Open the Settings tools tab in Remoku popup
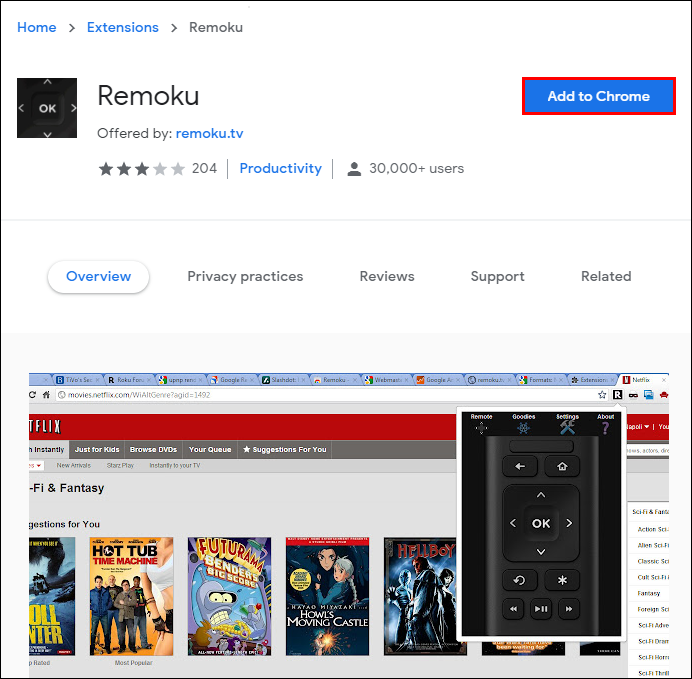Viewport: 692px width, 679px height. [x=567, y=423]
